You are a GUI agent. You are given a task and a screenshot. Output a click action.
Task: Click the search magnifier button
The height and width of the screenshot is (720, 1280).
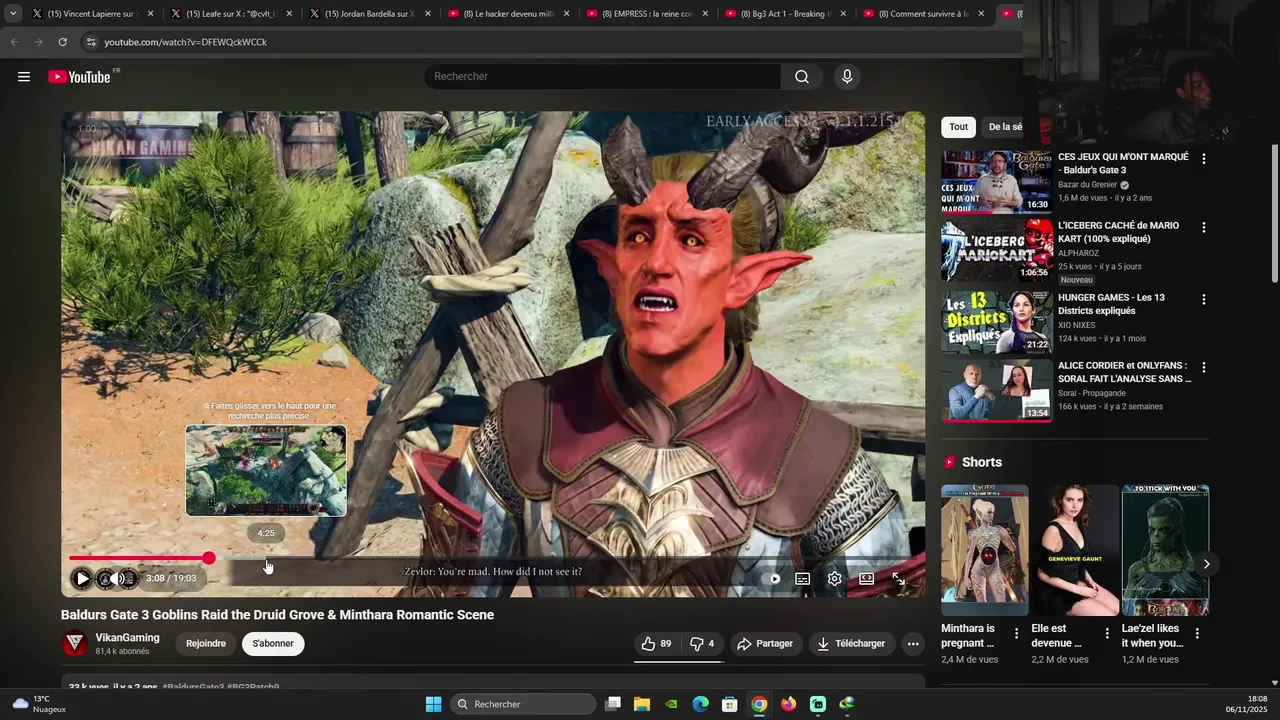802,77
